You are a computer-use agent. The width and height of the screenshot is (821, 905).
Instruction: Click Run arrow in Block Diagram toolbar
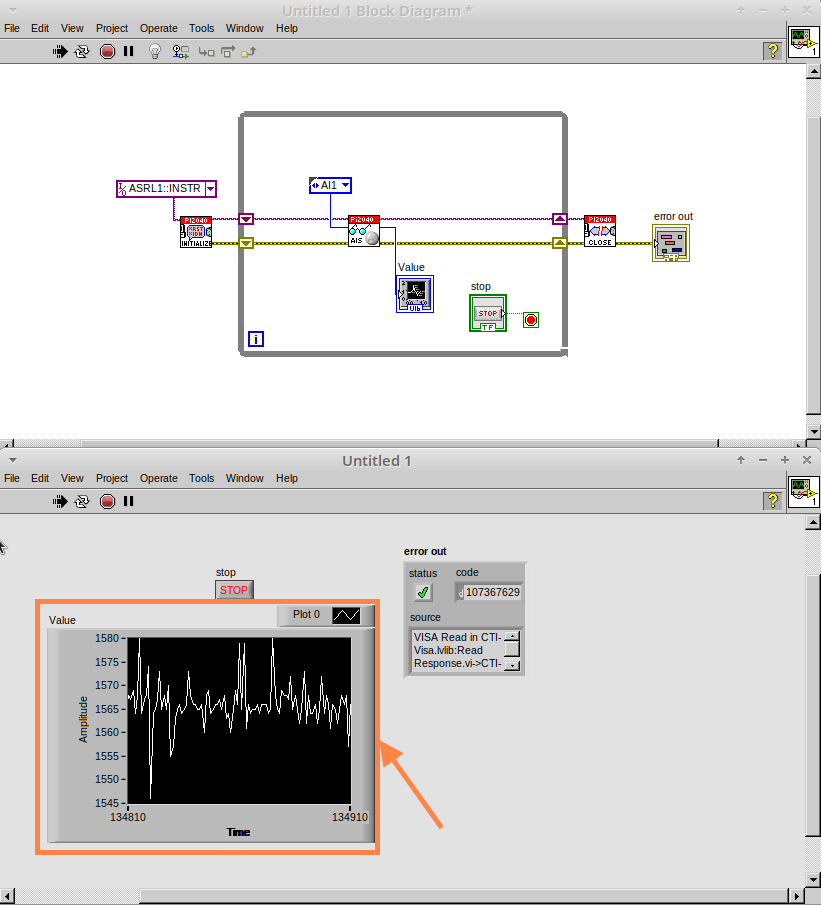point(59,52)
